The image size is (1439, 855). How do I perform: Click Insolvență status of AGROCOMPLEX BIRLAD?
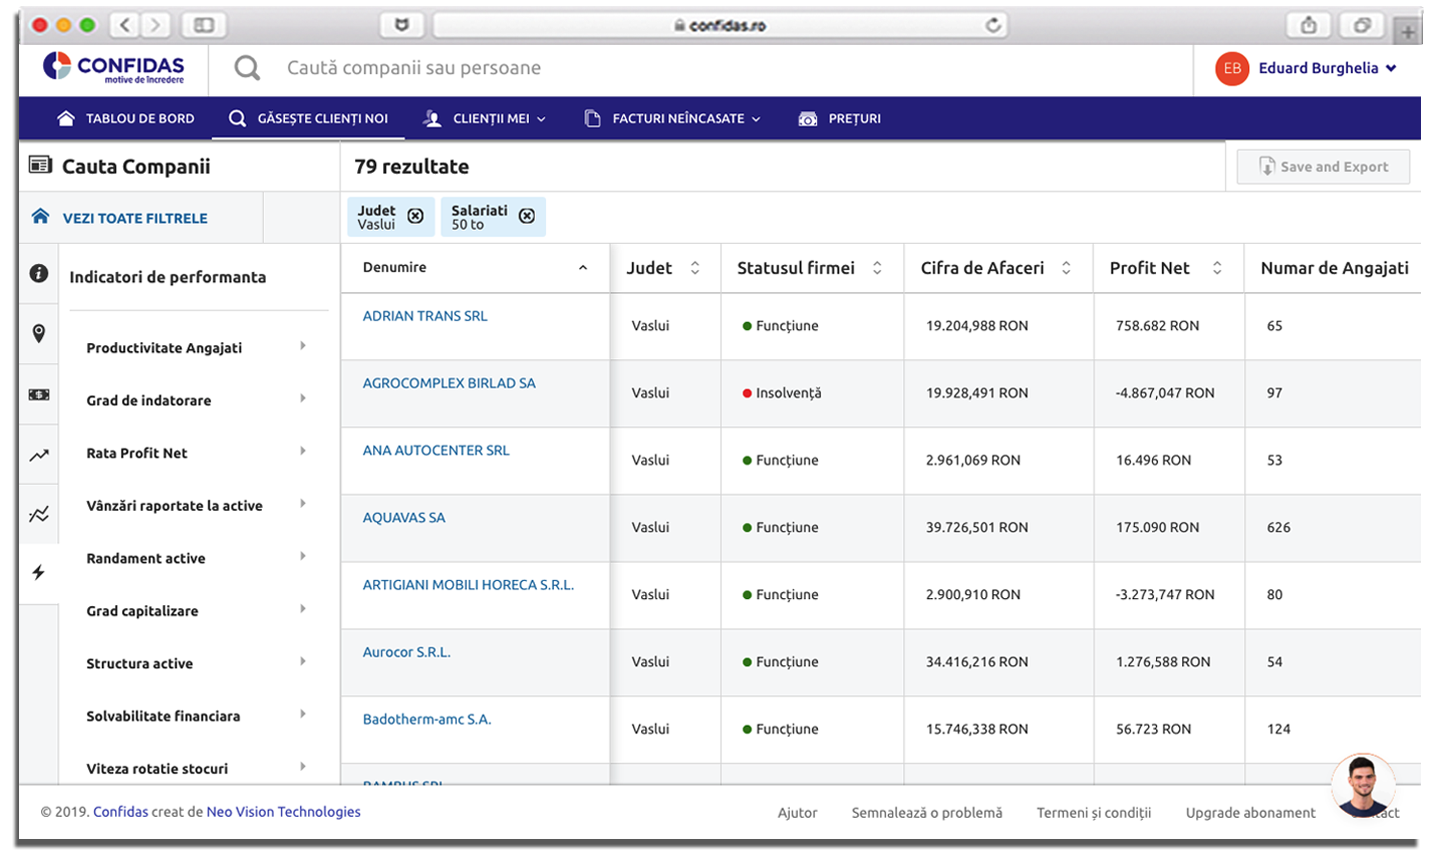click(782, 393)
